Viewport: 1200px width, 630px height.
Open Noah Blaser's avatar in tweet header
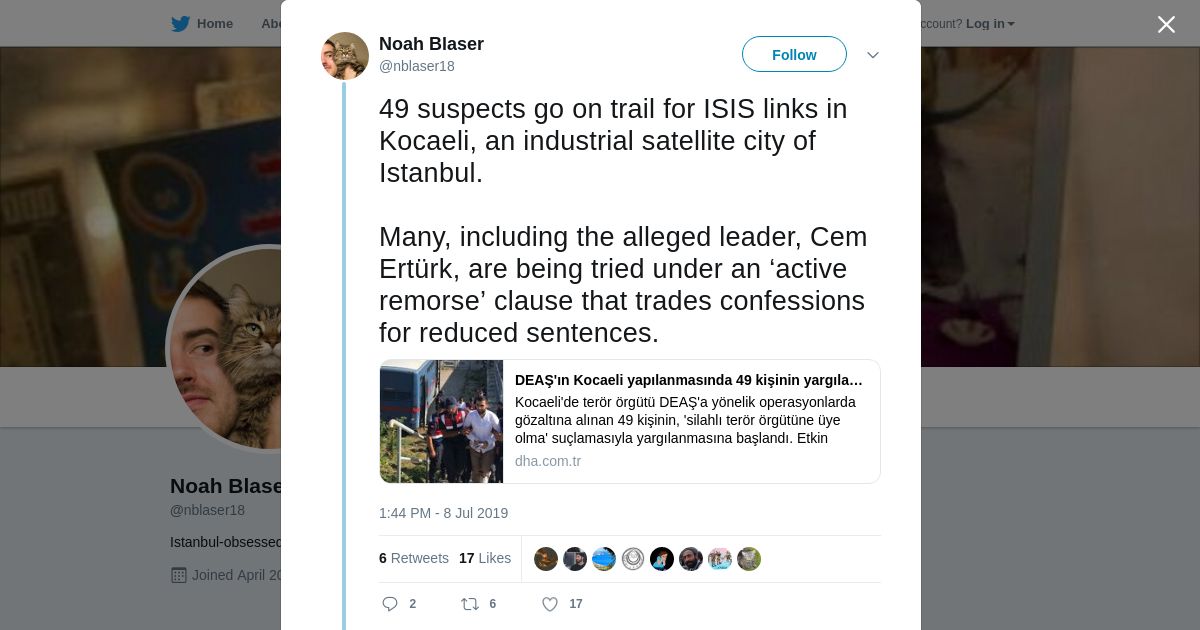coord(345,56)
